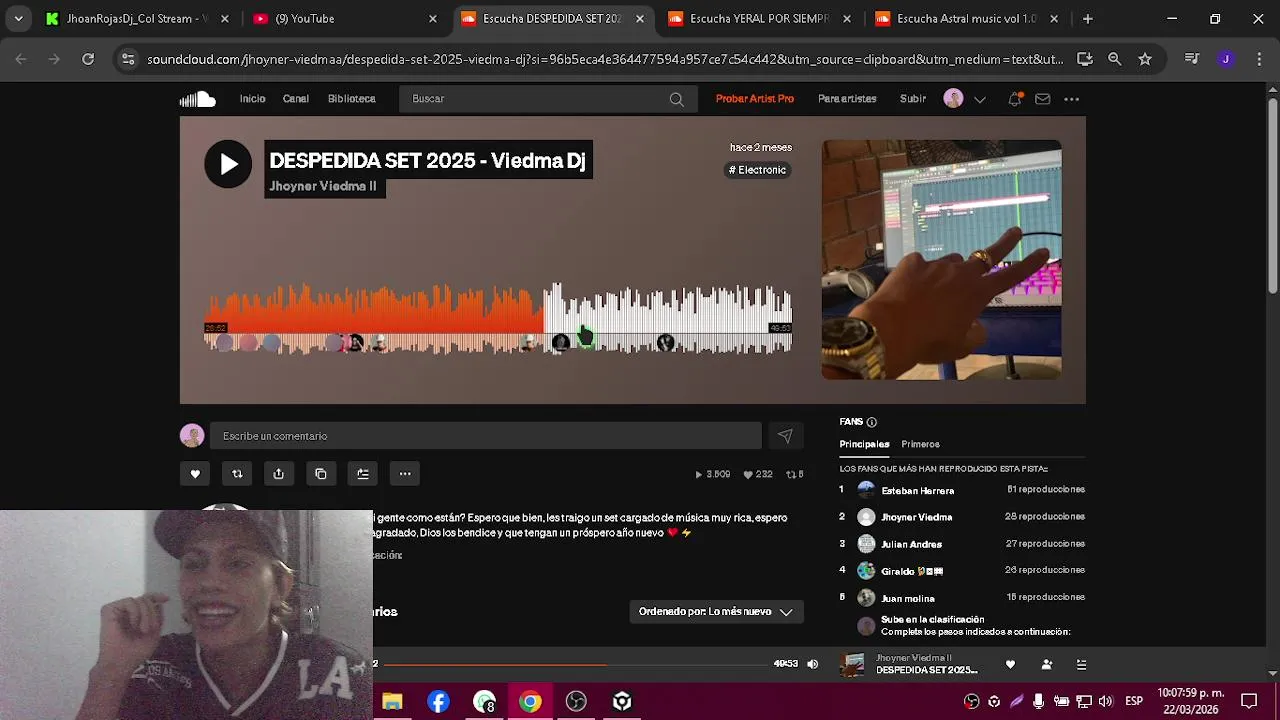Write a comment in 'Escribe un comentario' field
This screenshot has height=720, width=1280.
pos(485,436)
